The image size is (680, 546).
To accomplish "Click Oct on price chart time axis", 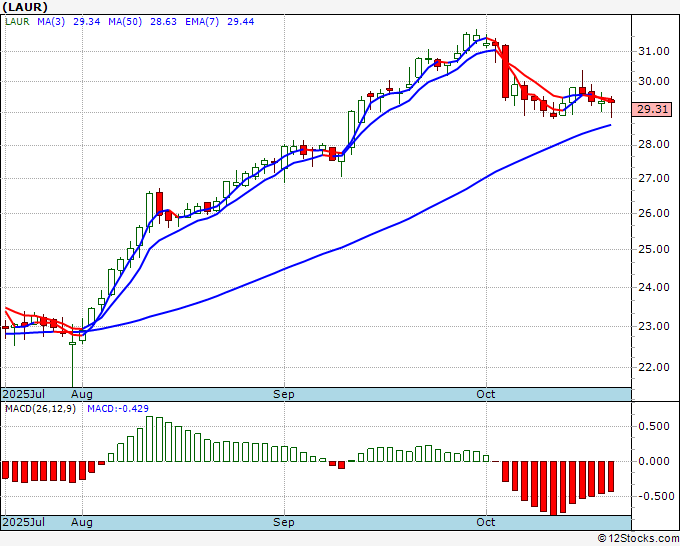I will pyautogui.click(x=485, y=394).
